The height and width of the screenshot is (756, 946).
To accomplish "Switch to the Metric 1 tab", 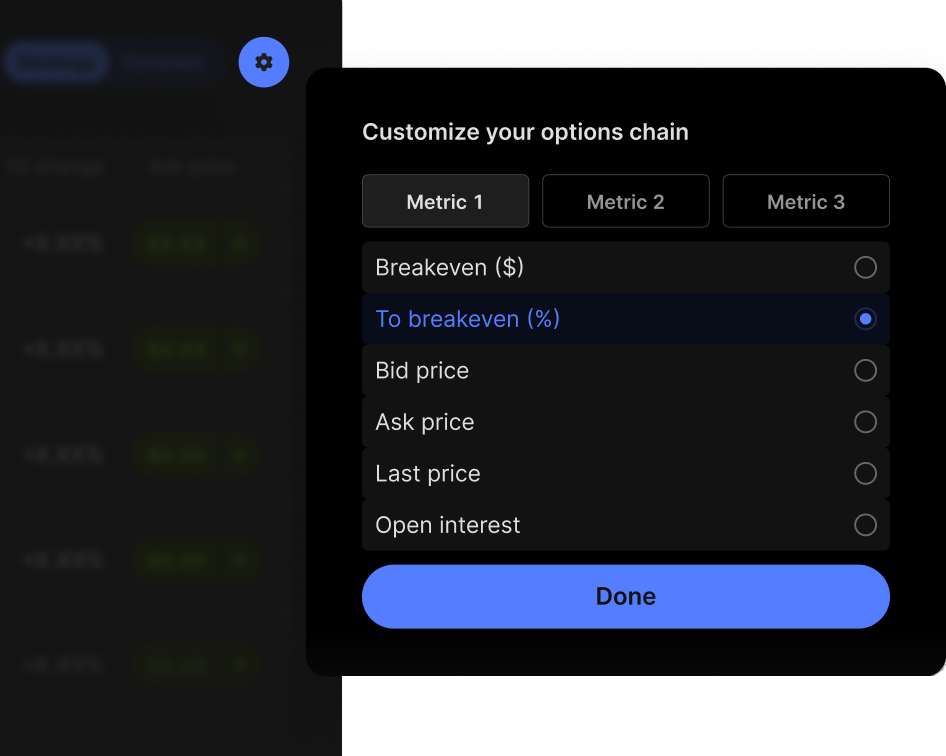I will click(x=445, y=202).
